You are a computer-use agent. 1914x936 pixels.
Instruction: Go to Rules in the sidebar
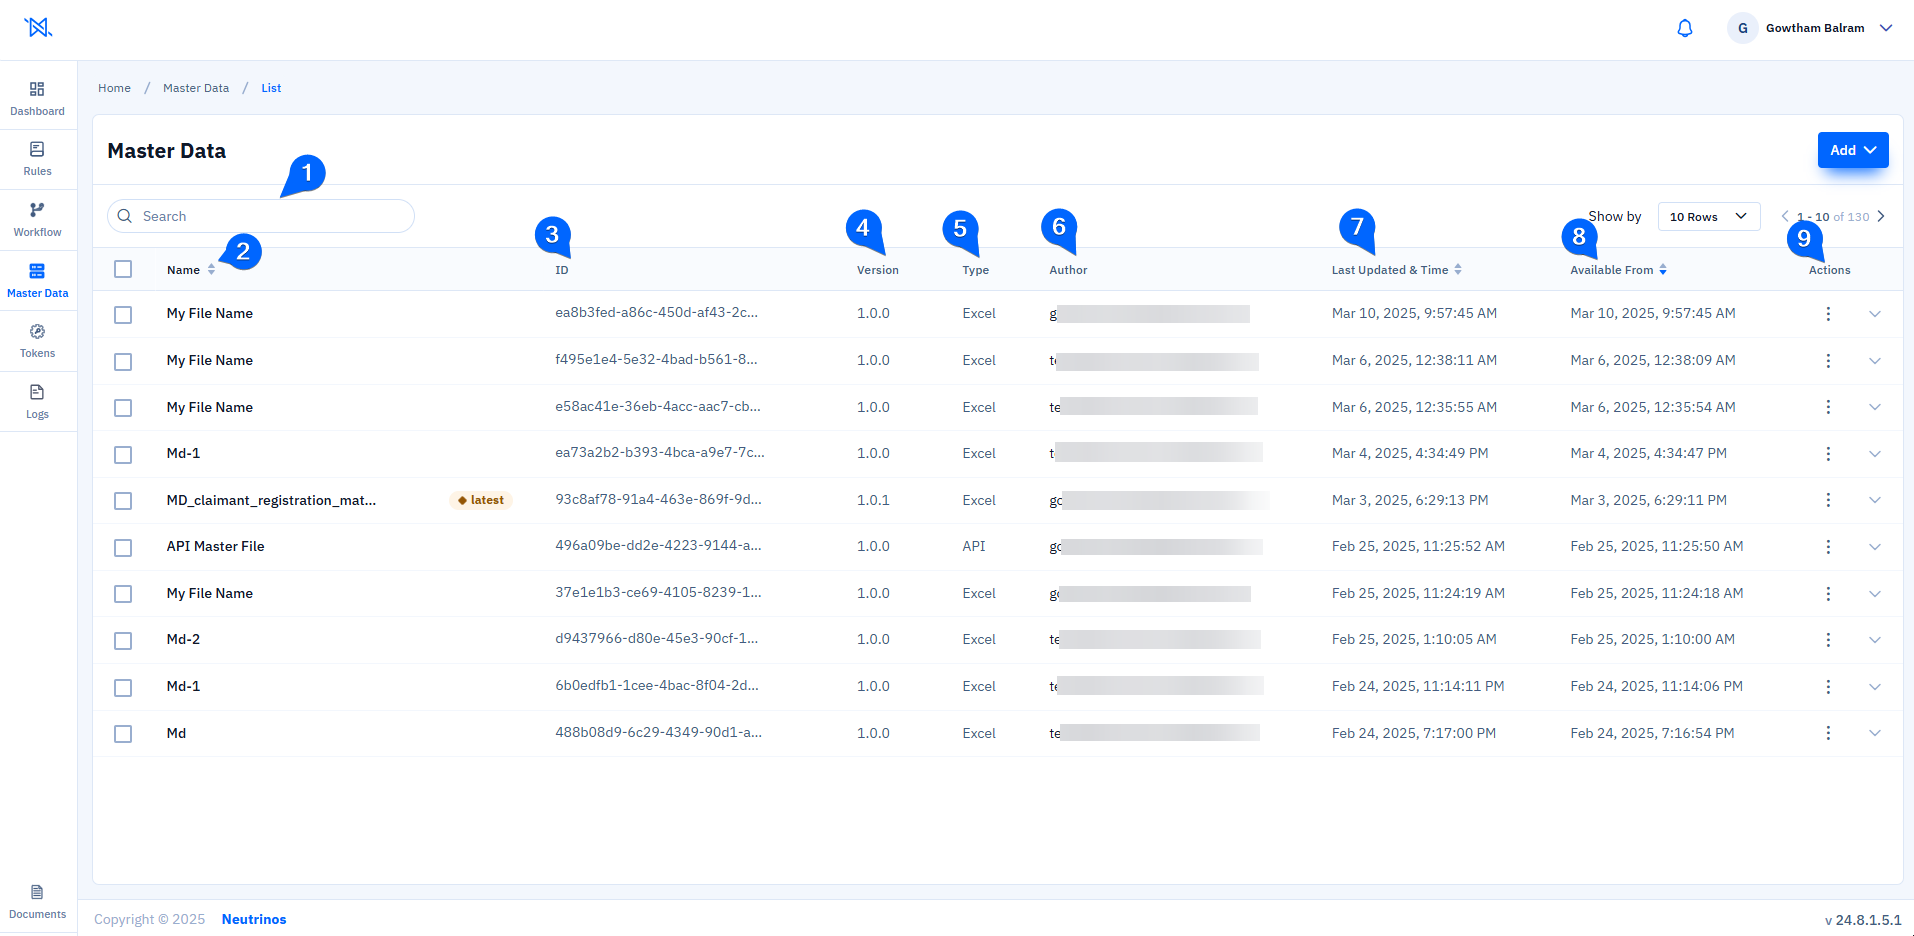tap(38, 160)
